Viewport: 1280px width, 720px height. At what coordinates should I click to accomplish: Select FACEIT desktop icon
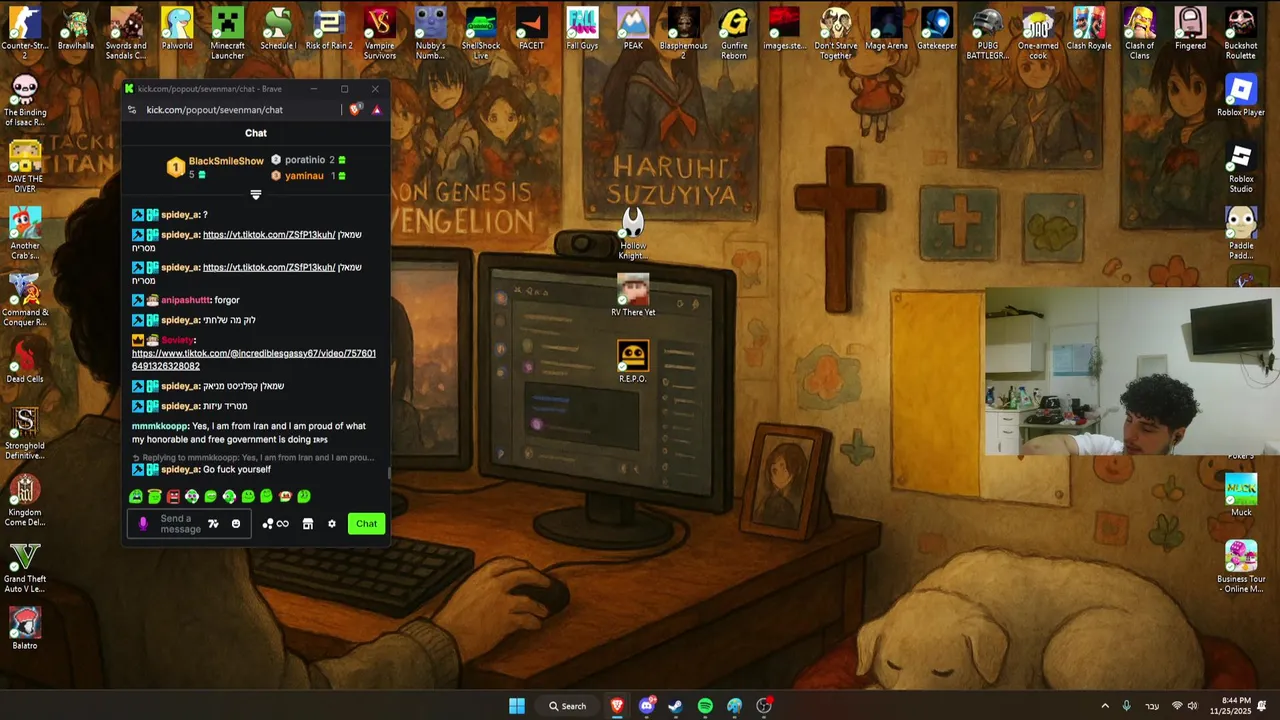pos(532,30)
